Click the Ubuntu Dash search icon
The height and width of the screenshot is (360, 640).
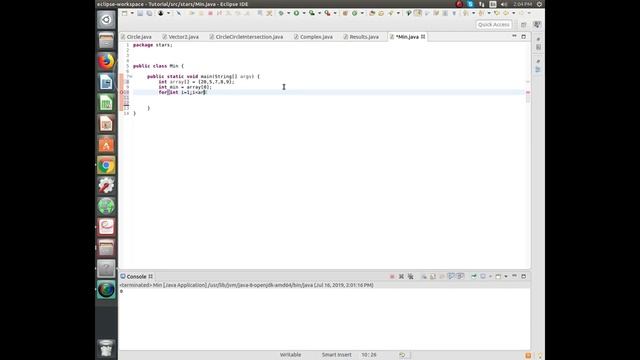pos(106,20)
